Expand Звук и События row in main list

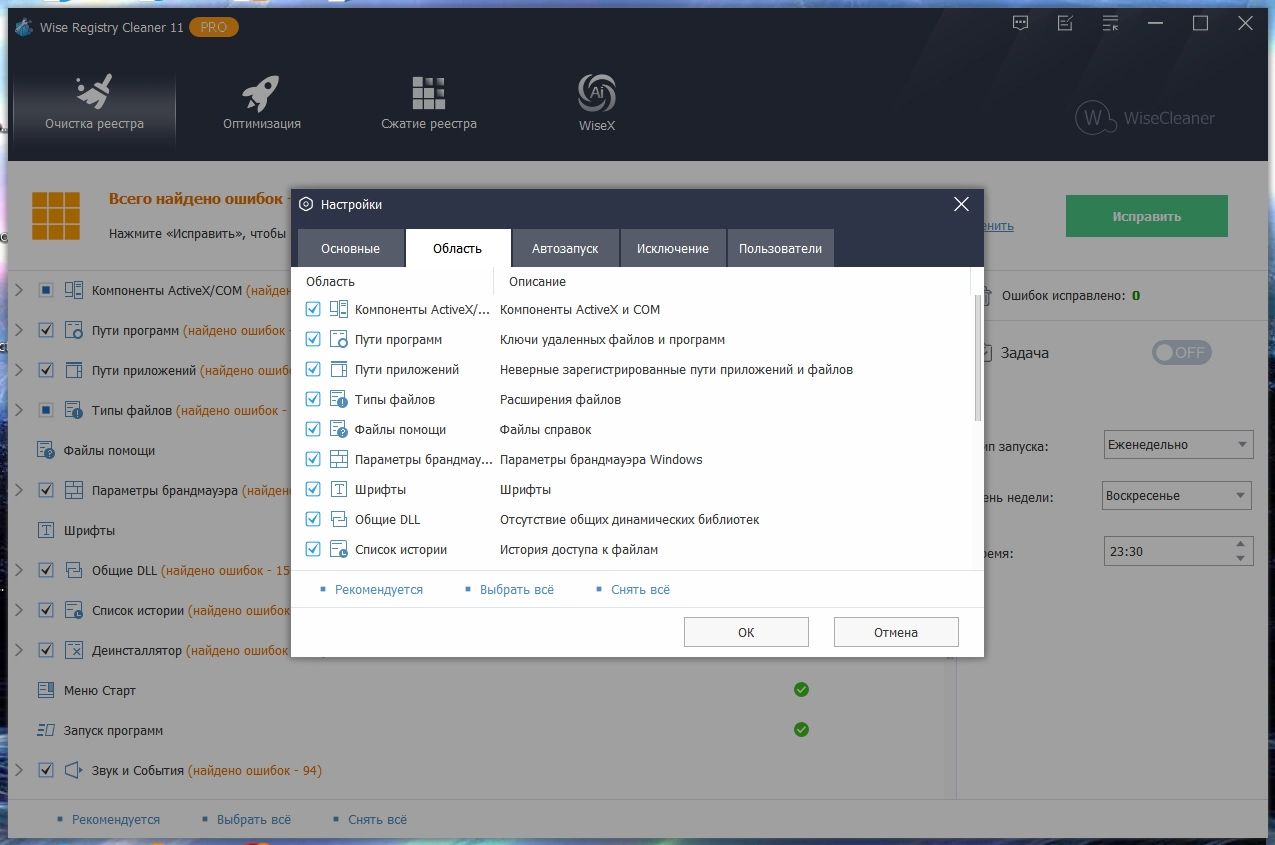(18, 770)
